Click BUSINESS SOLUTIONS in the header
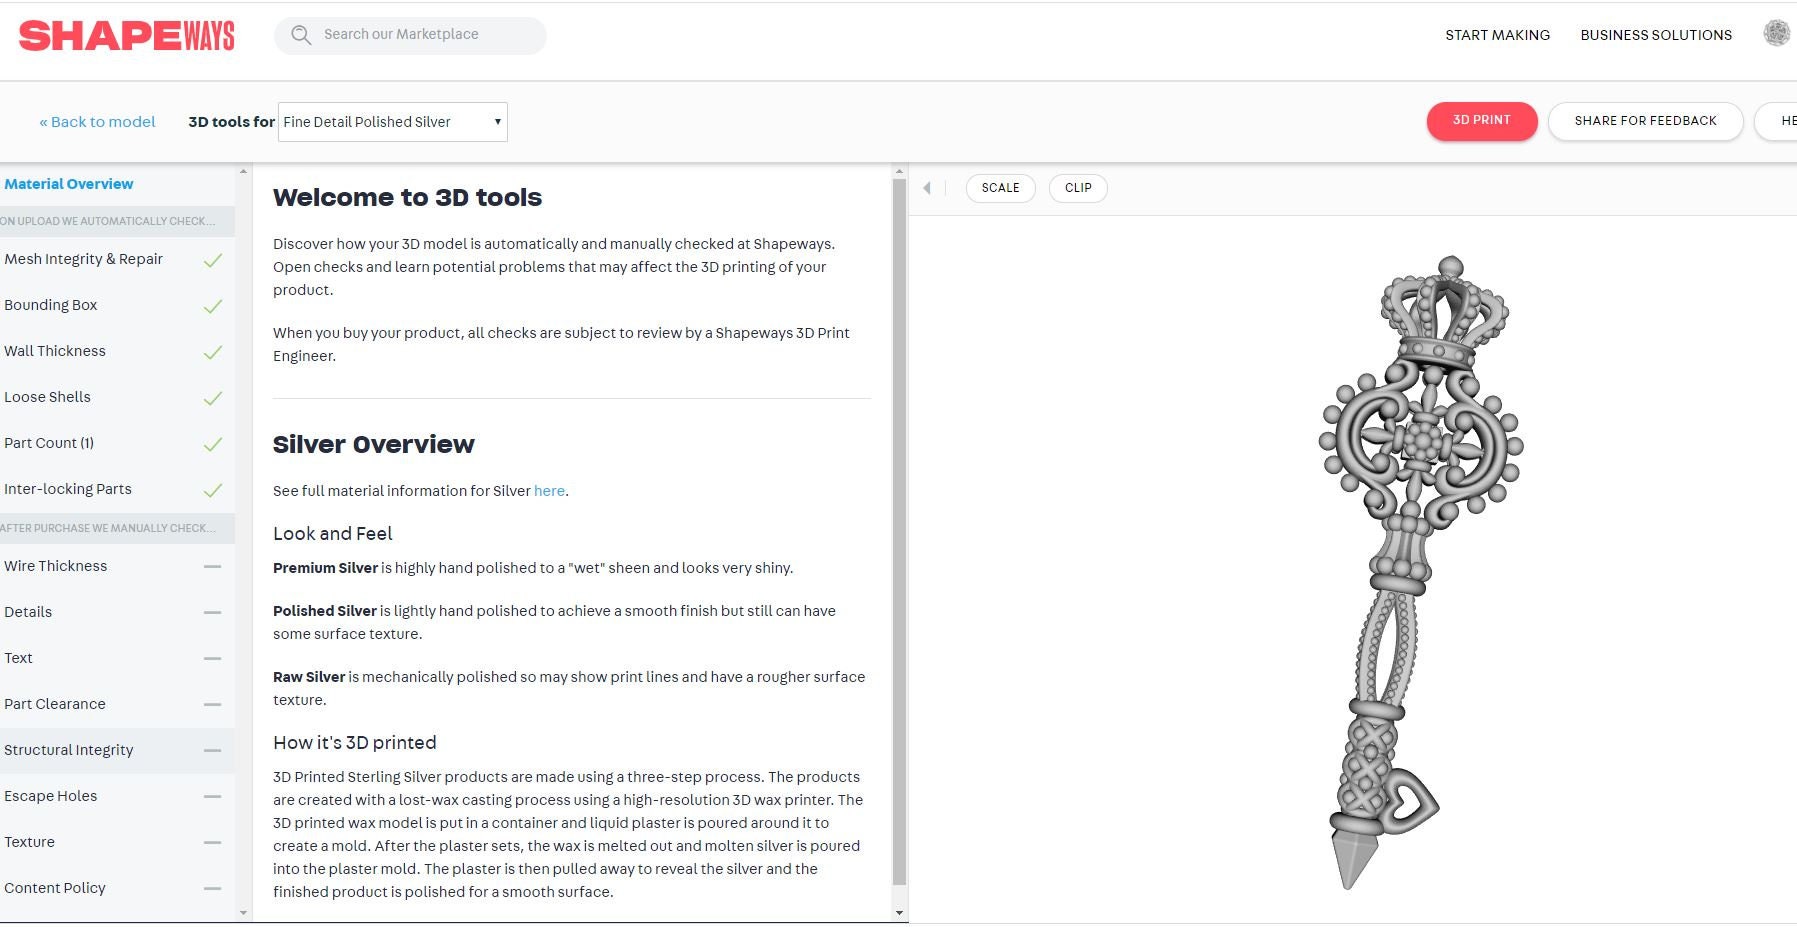Screen dimensions: 1797x927 1656,35
